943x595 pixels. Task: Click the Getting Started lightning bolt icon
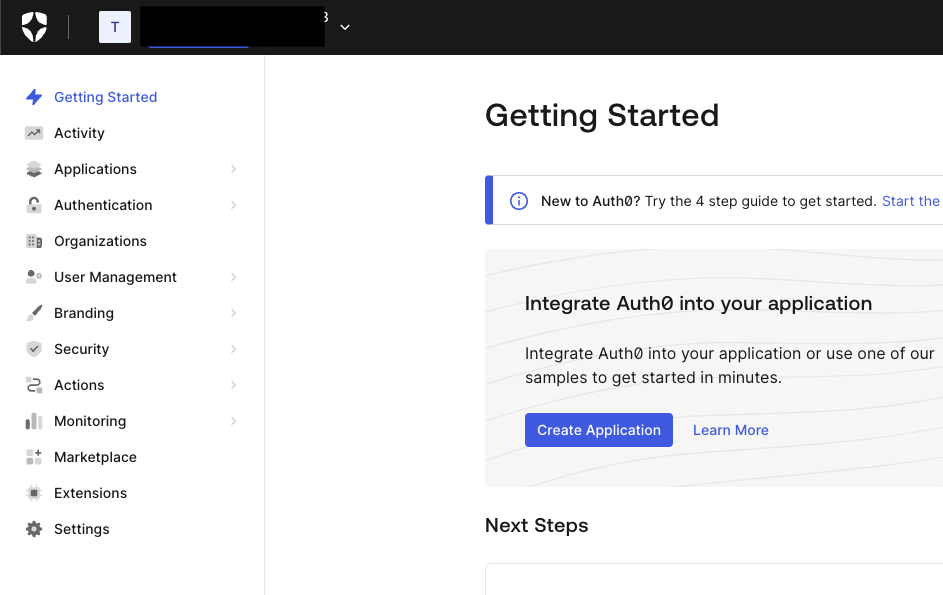34,97
